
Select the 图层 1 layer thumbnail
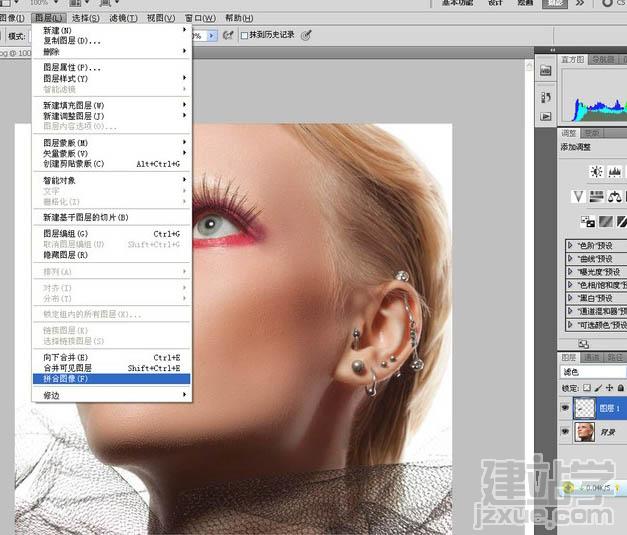coord(584,408)
